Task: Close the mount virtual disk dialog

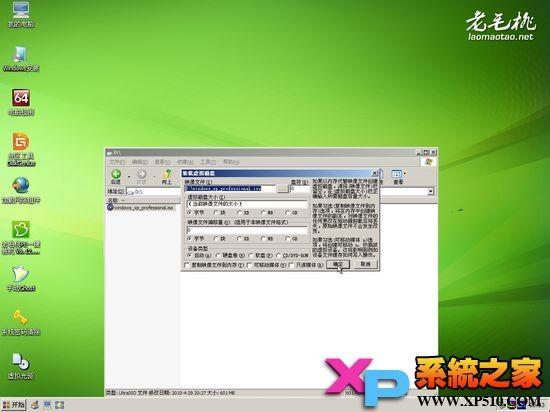Action: 374,173
